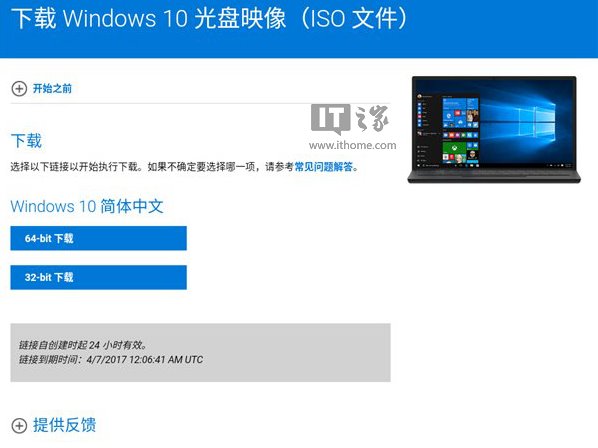Click the 32-bit 下载 button
Viewport: 598px width, 448px height.
pos(98,277)
